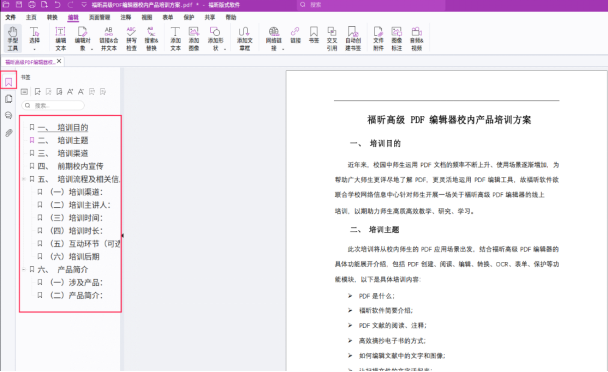Select Image Annotation (图像标注) tool
608x372 pixels.
397,38
